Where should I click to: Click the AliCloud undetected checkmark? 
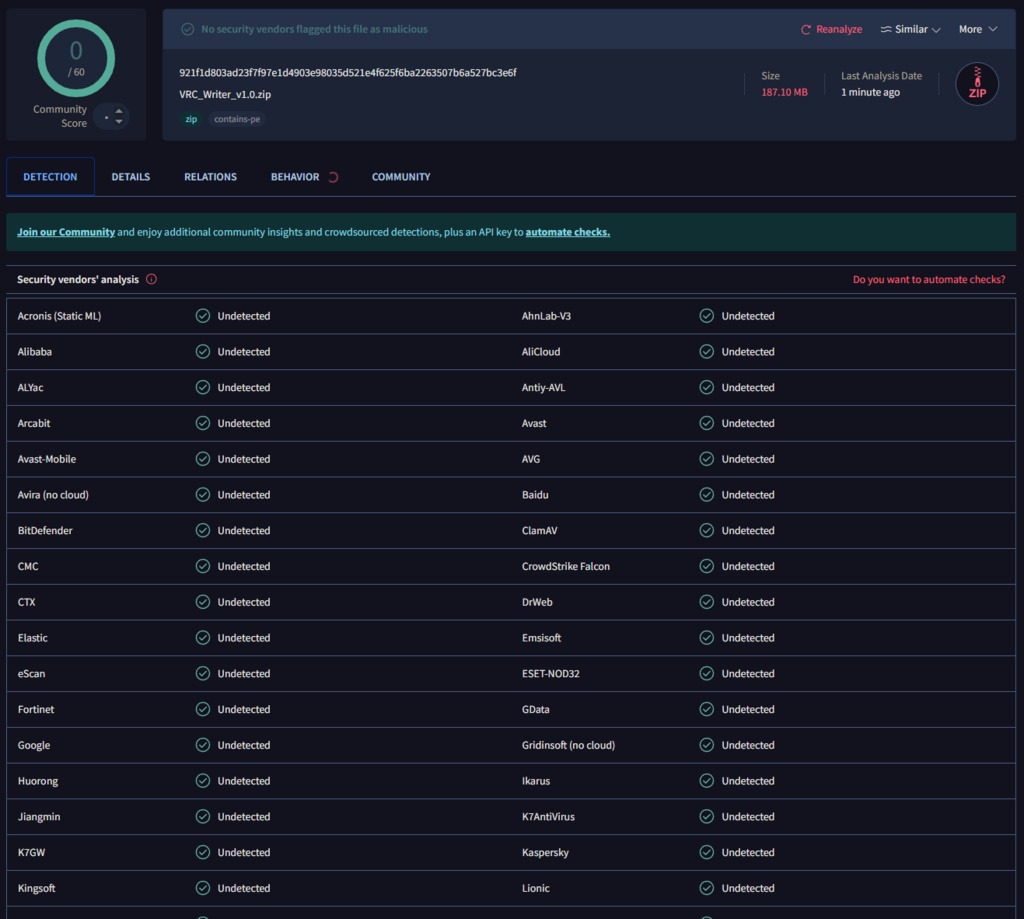click(x=707, y=351)
